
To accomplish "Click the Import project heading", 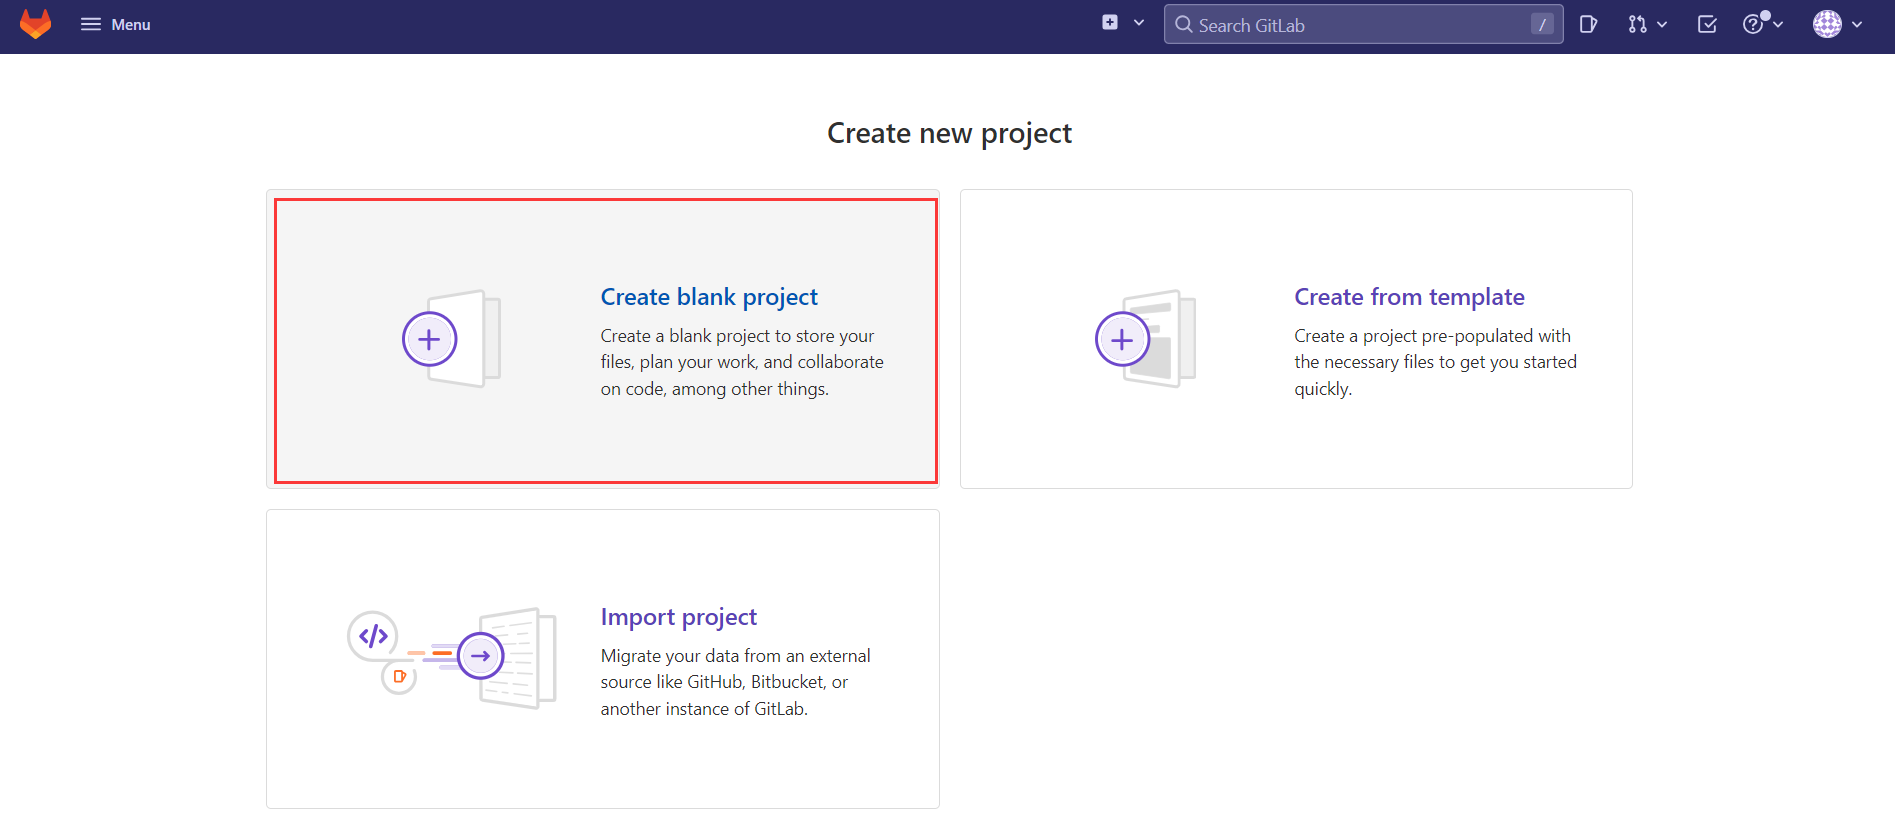I will (x=678, y=617).
